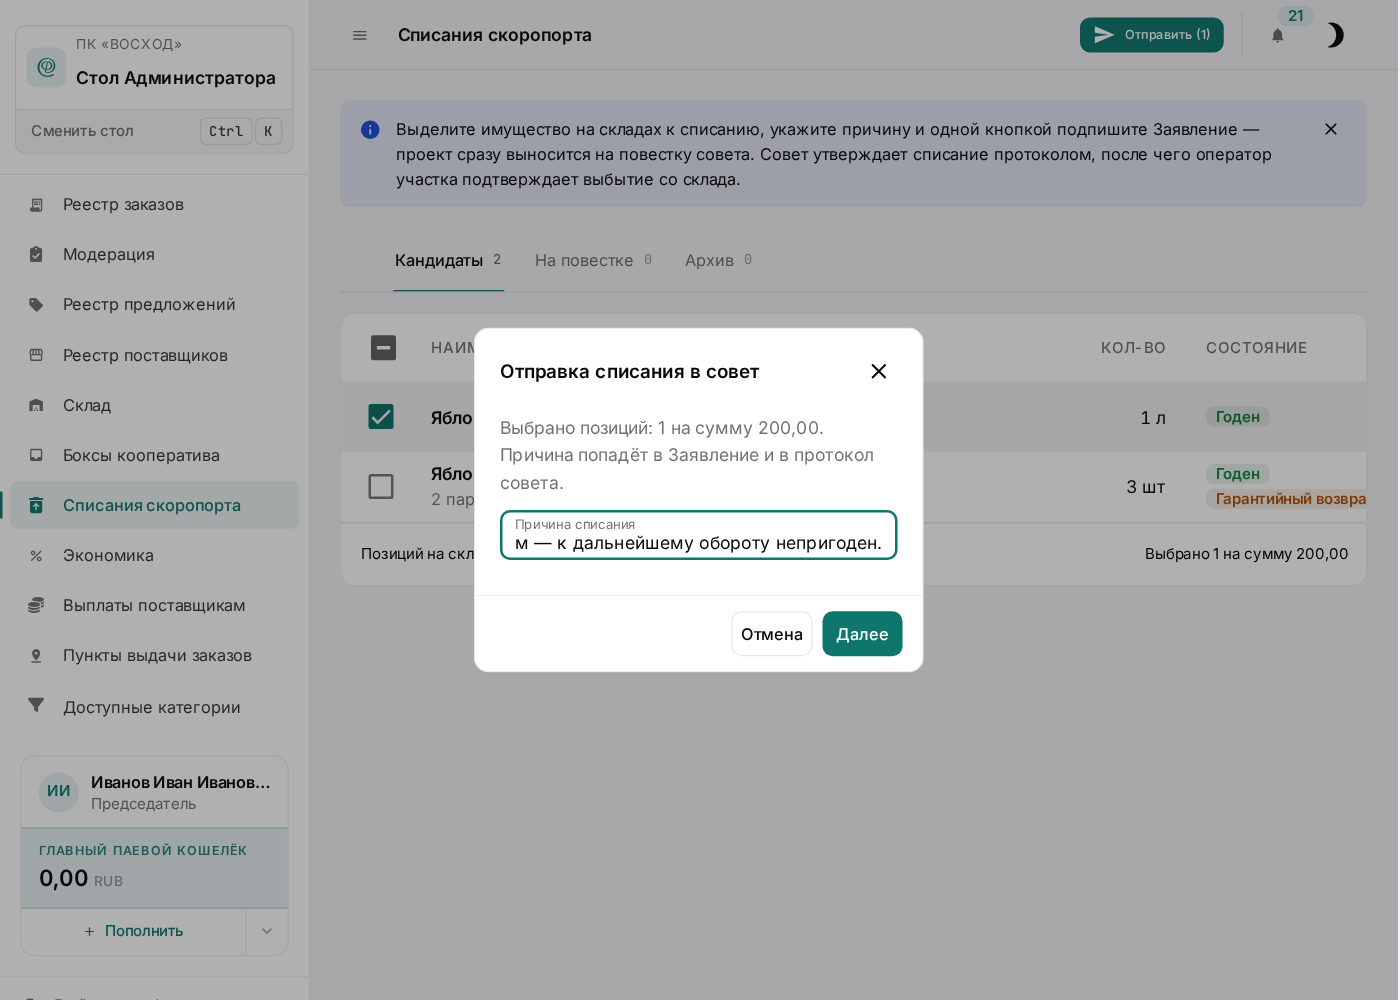The width and height of the screenshot is (1400, 1000).
Task: Click the 'СОСТОЯНИЕ' column header
Action: 1256,348
